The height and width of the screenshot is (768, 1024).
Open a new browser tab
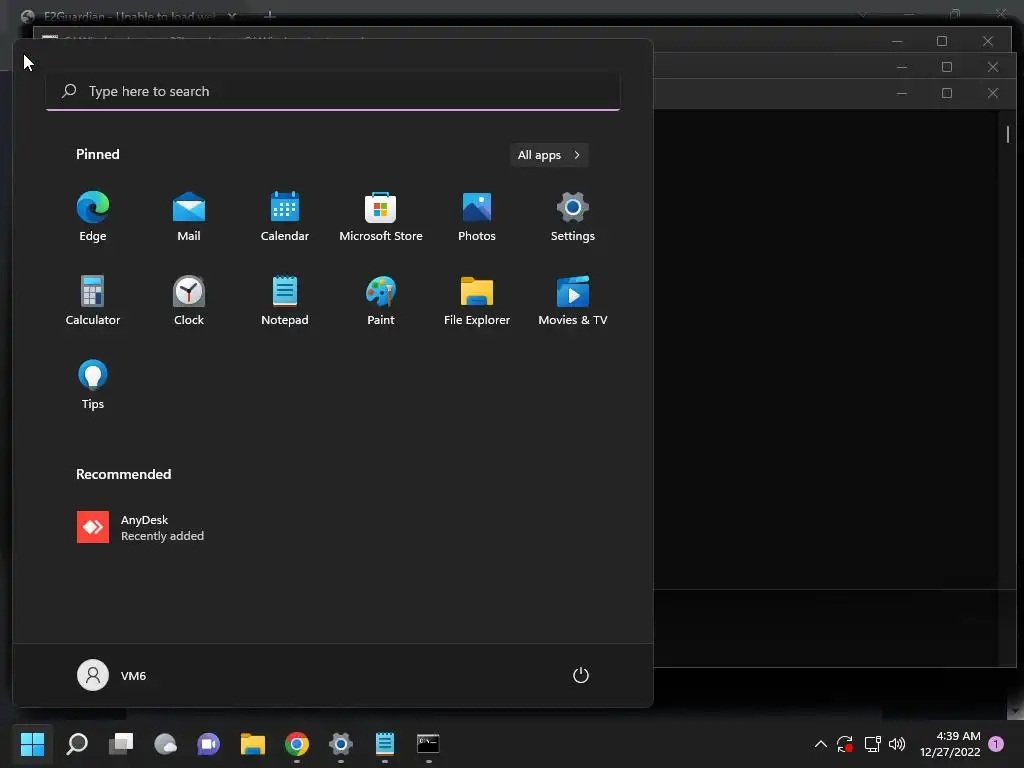(269, 15)
